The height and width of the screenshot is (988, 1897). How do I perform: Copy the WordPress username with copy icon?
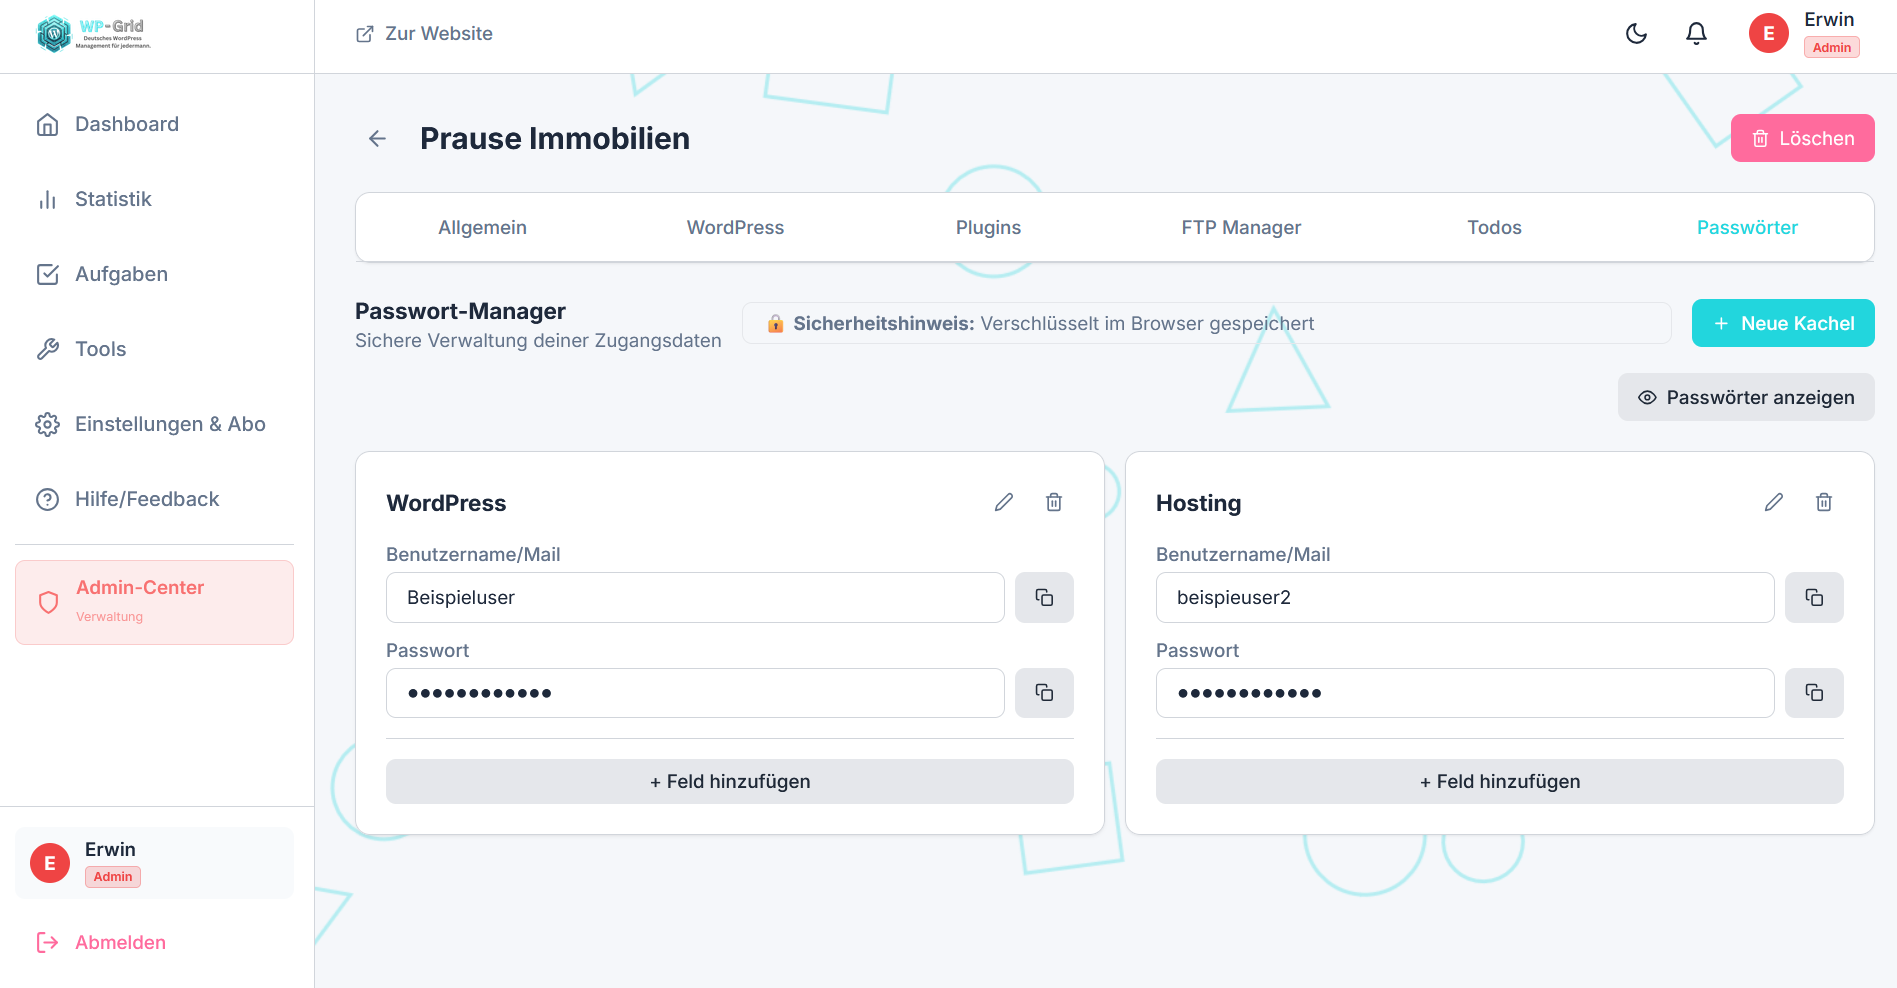(x=1044, y=597)
